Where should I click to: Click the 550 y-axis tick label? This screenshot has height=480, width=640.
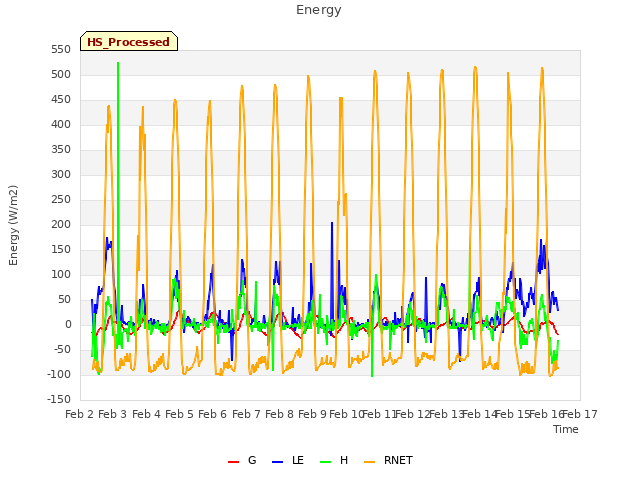61,49
